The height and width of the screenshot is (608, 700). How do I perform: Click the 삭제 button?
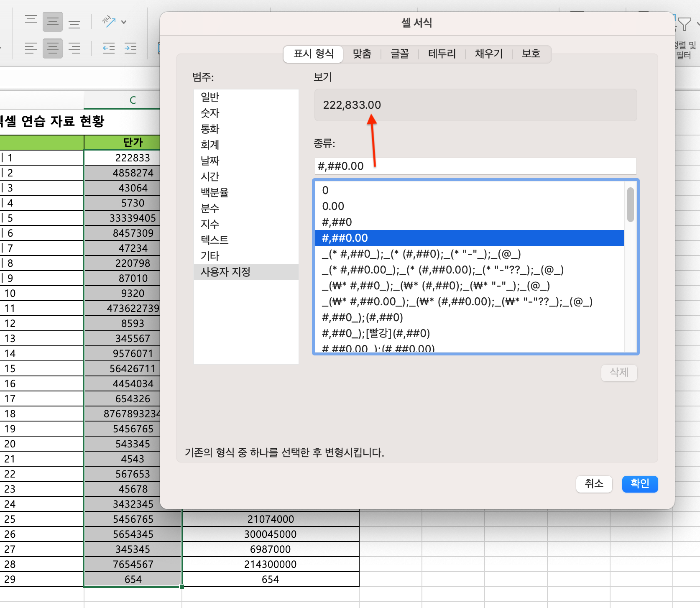click(619, 372)
